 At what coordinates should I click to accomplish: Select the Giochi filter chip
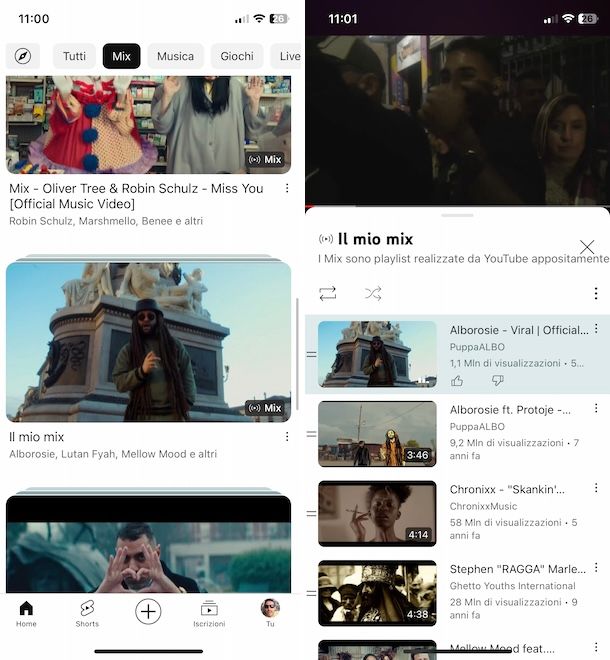(x=237, y=56)
